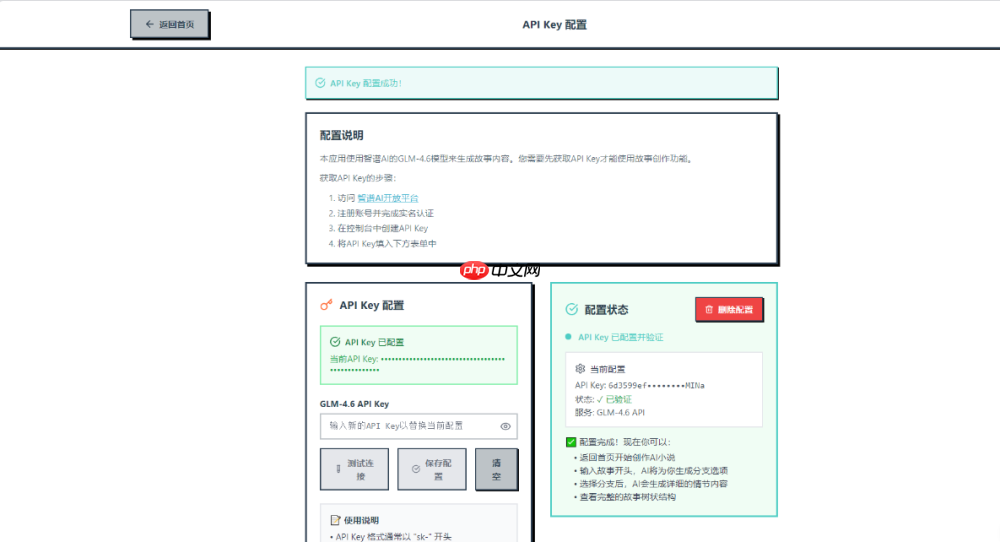Viewport: 1000px width, 542px height.
Task: Click the key icon beside API Key 配置
Action: click(x=326, y=305)
